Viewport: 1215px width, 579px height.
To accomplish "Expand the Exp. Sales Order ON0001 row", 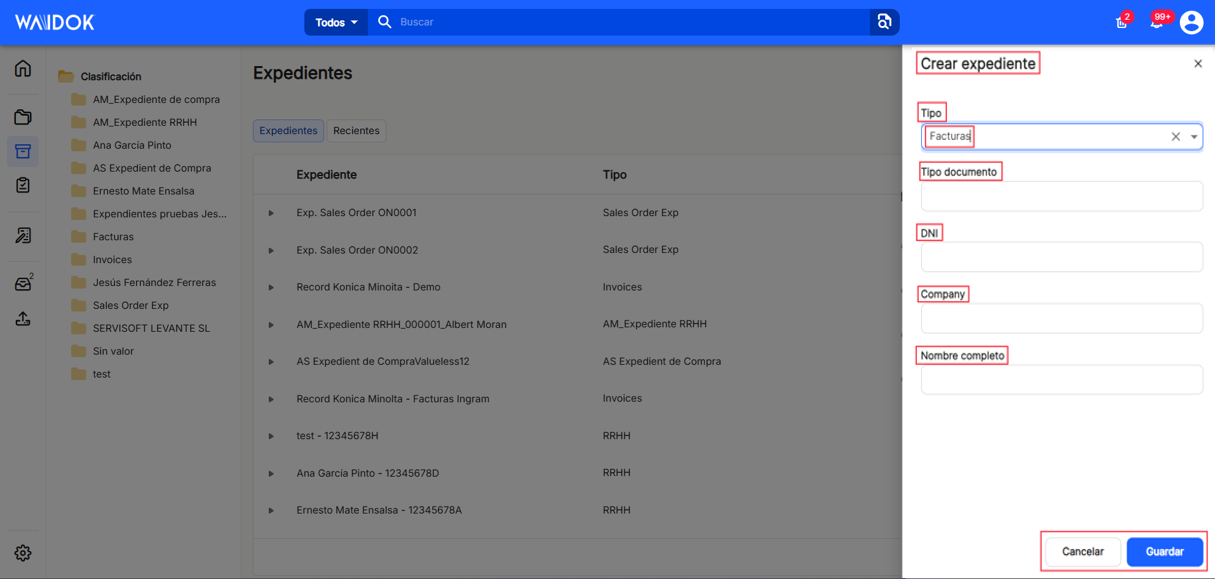I will 271,213.
